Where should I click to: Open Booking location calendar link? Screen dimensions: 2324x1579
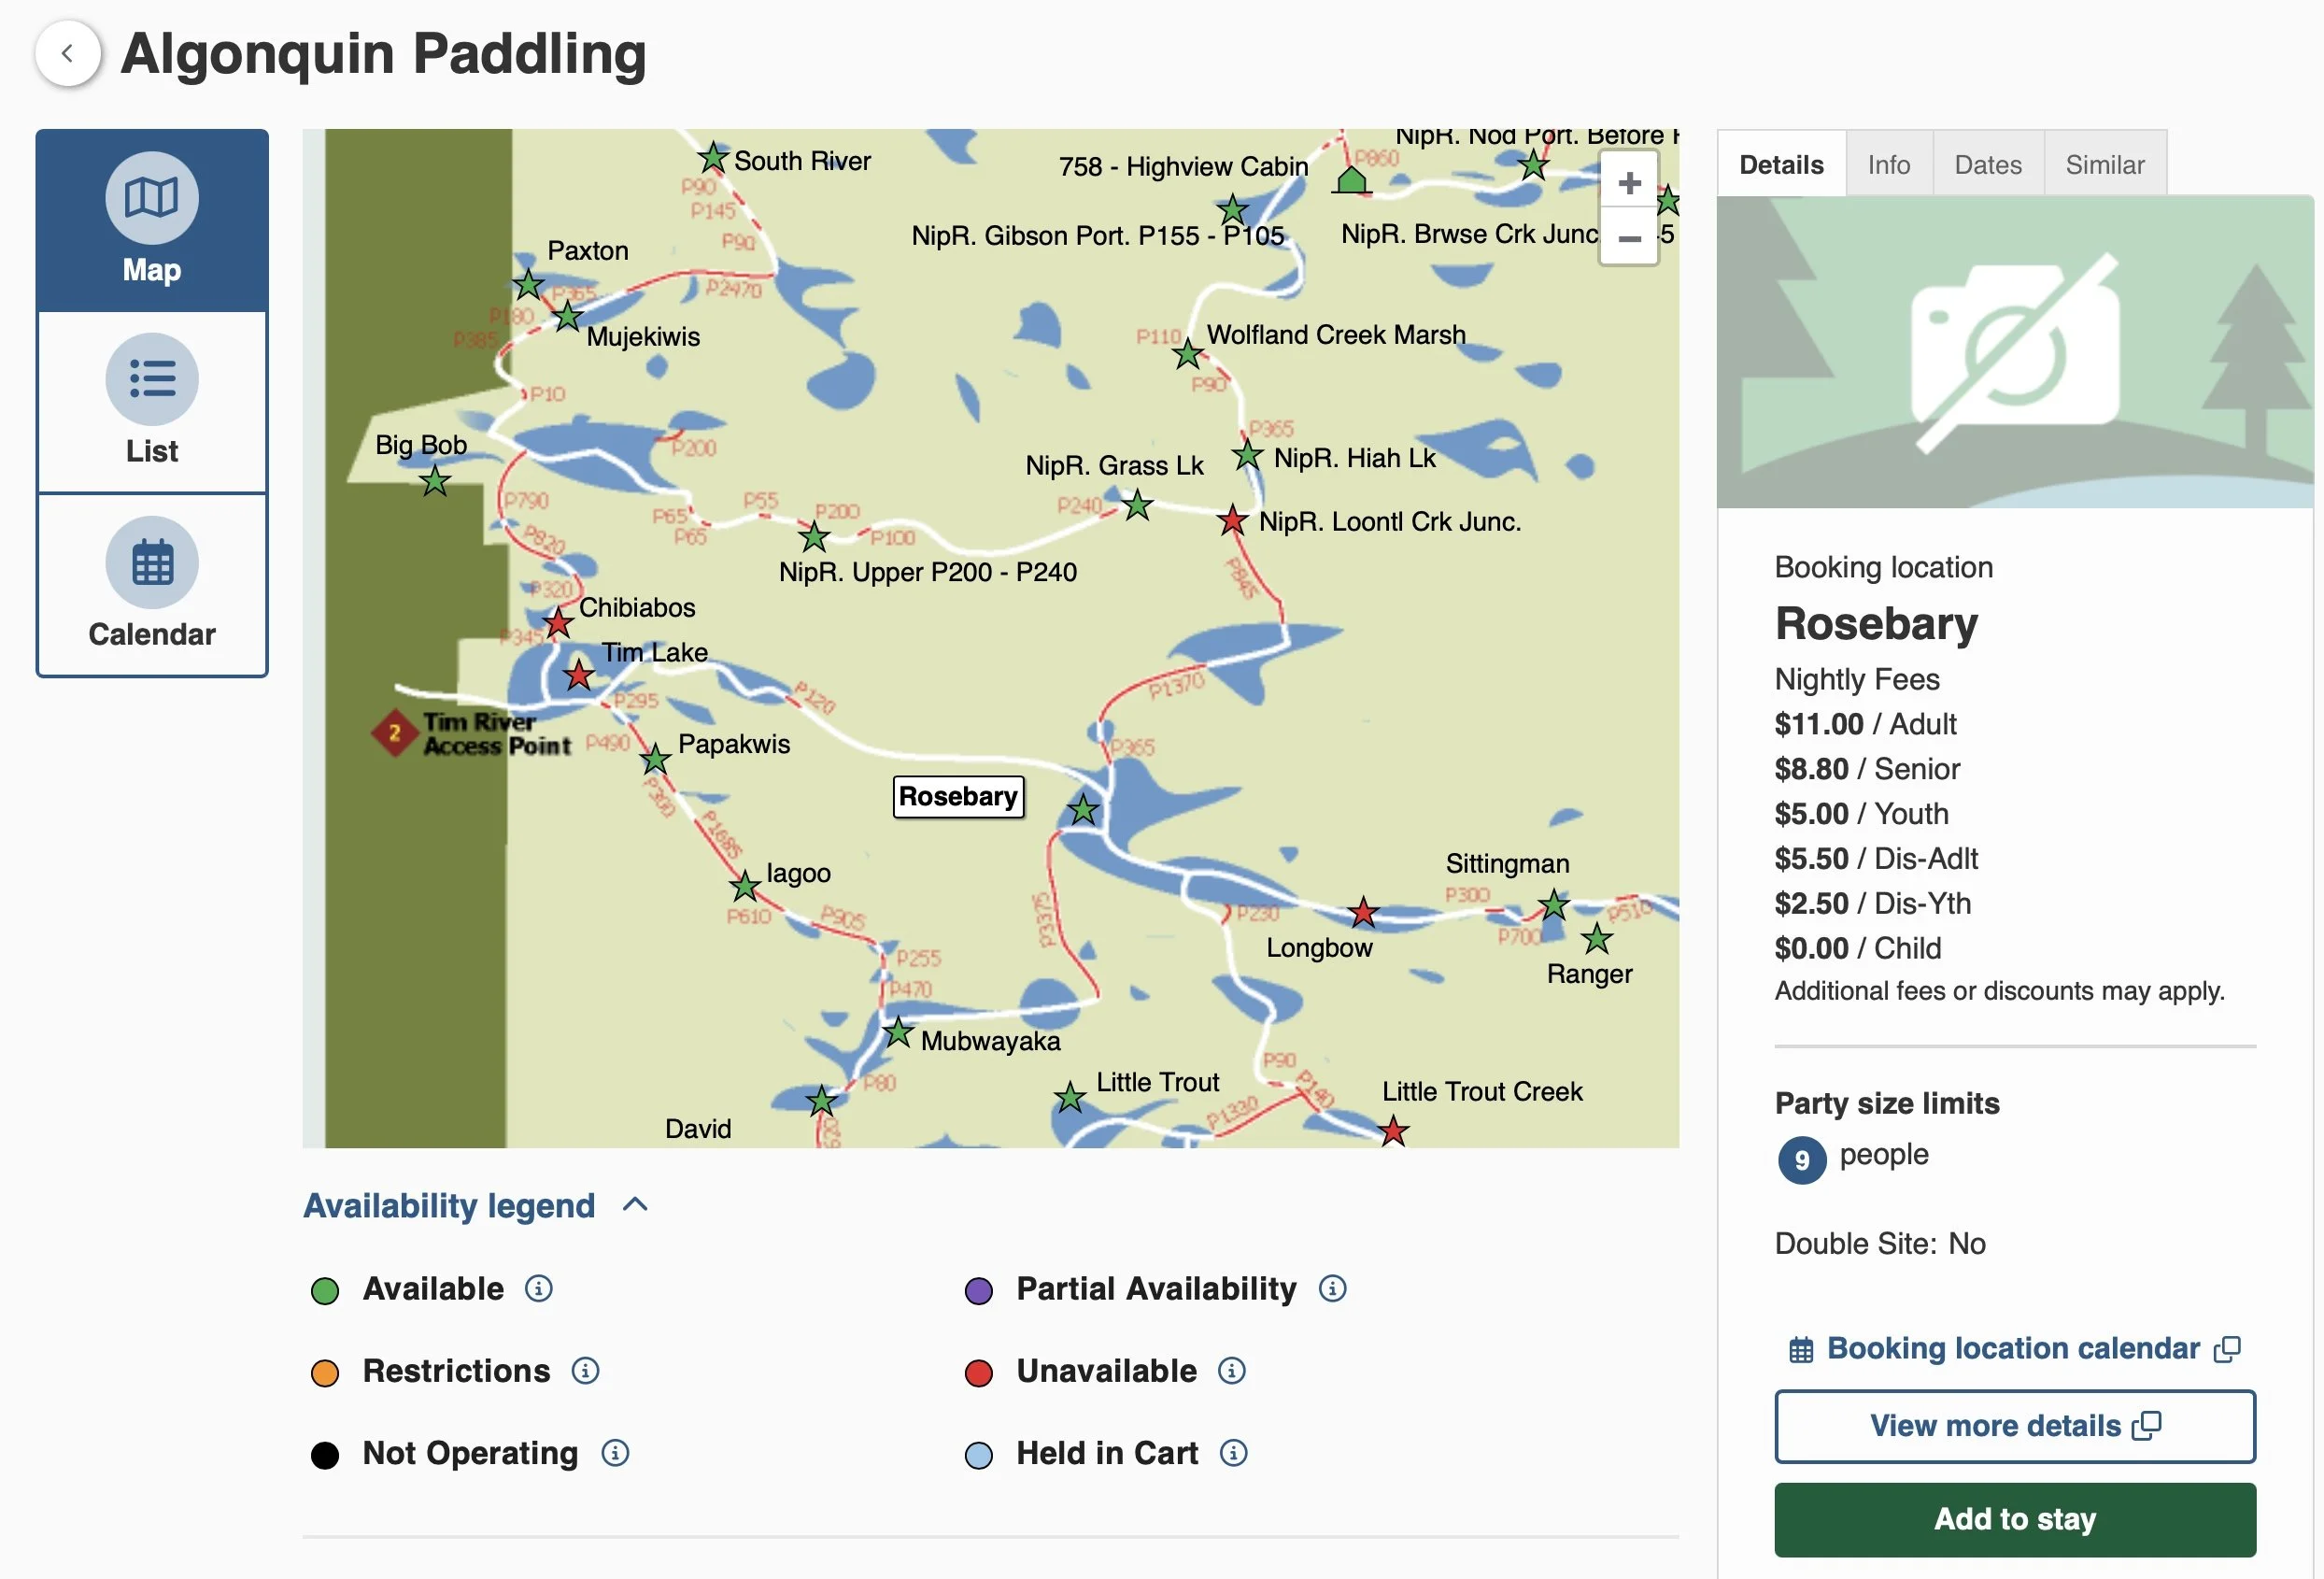tap(2012, 1348)
